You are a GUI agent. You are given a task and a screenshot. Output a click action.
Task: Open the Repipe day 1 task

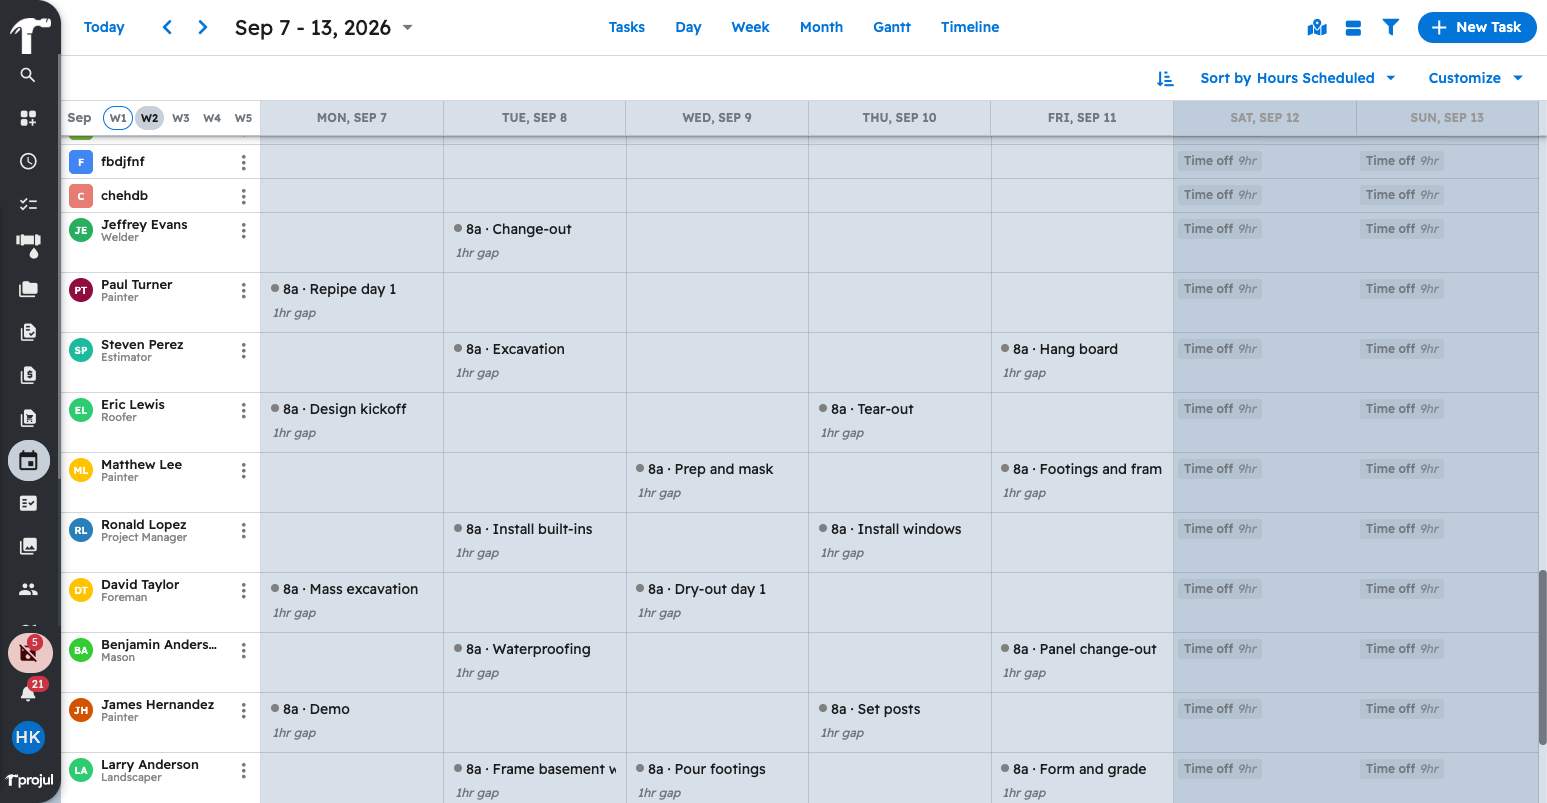pos(334,289)
